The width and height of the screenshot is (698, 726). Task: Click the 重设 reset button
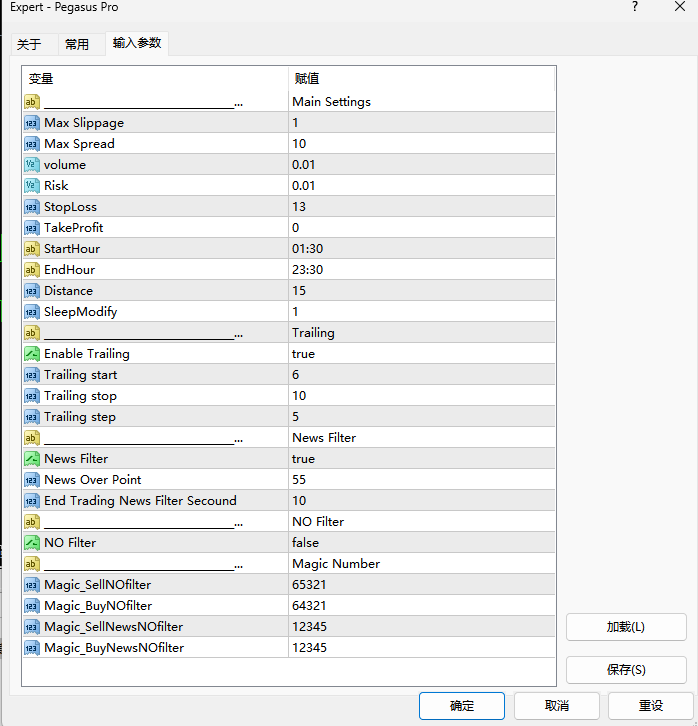point(650,706)
